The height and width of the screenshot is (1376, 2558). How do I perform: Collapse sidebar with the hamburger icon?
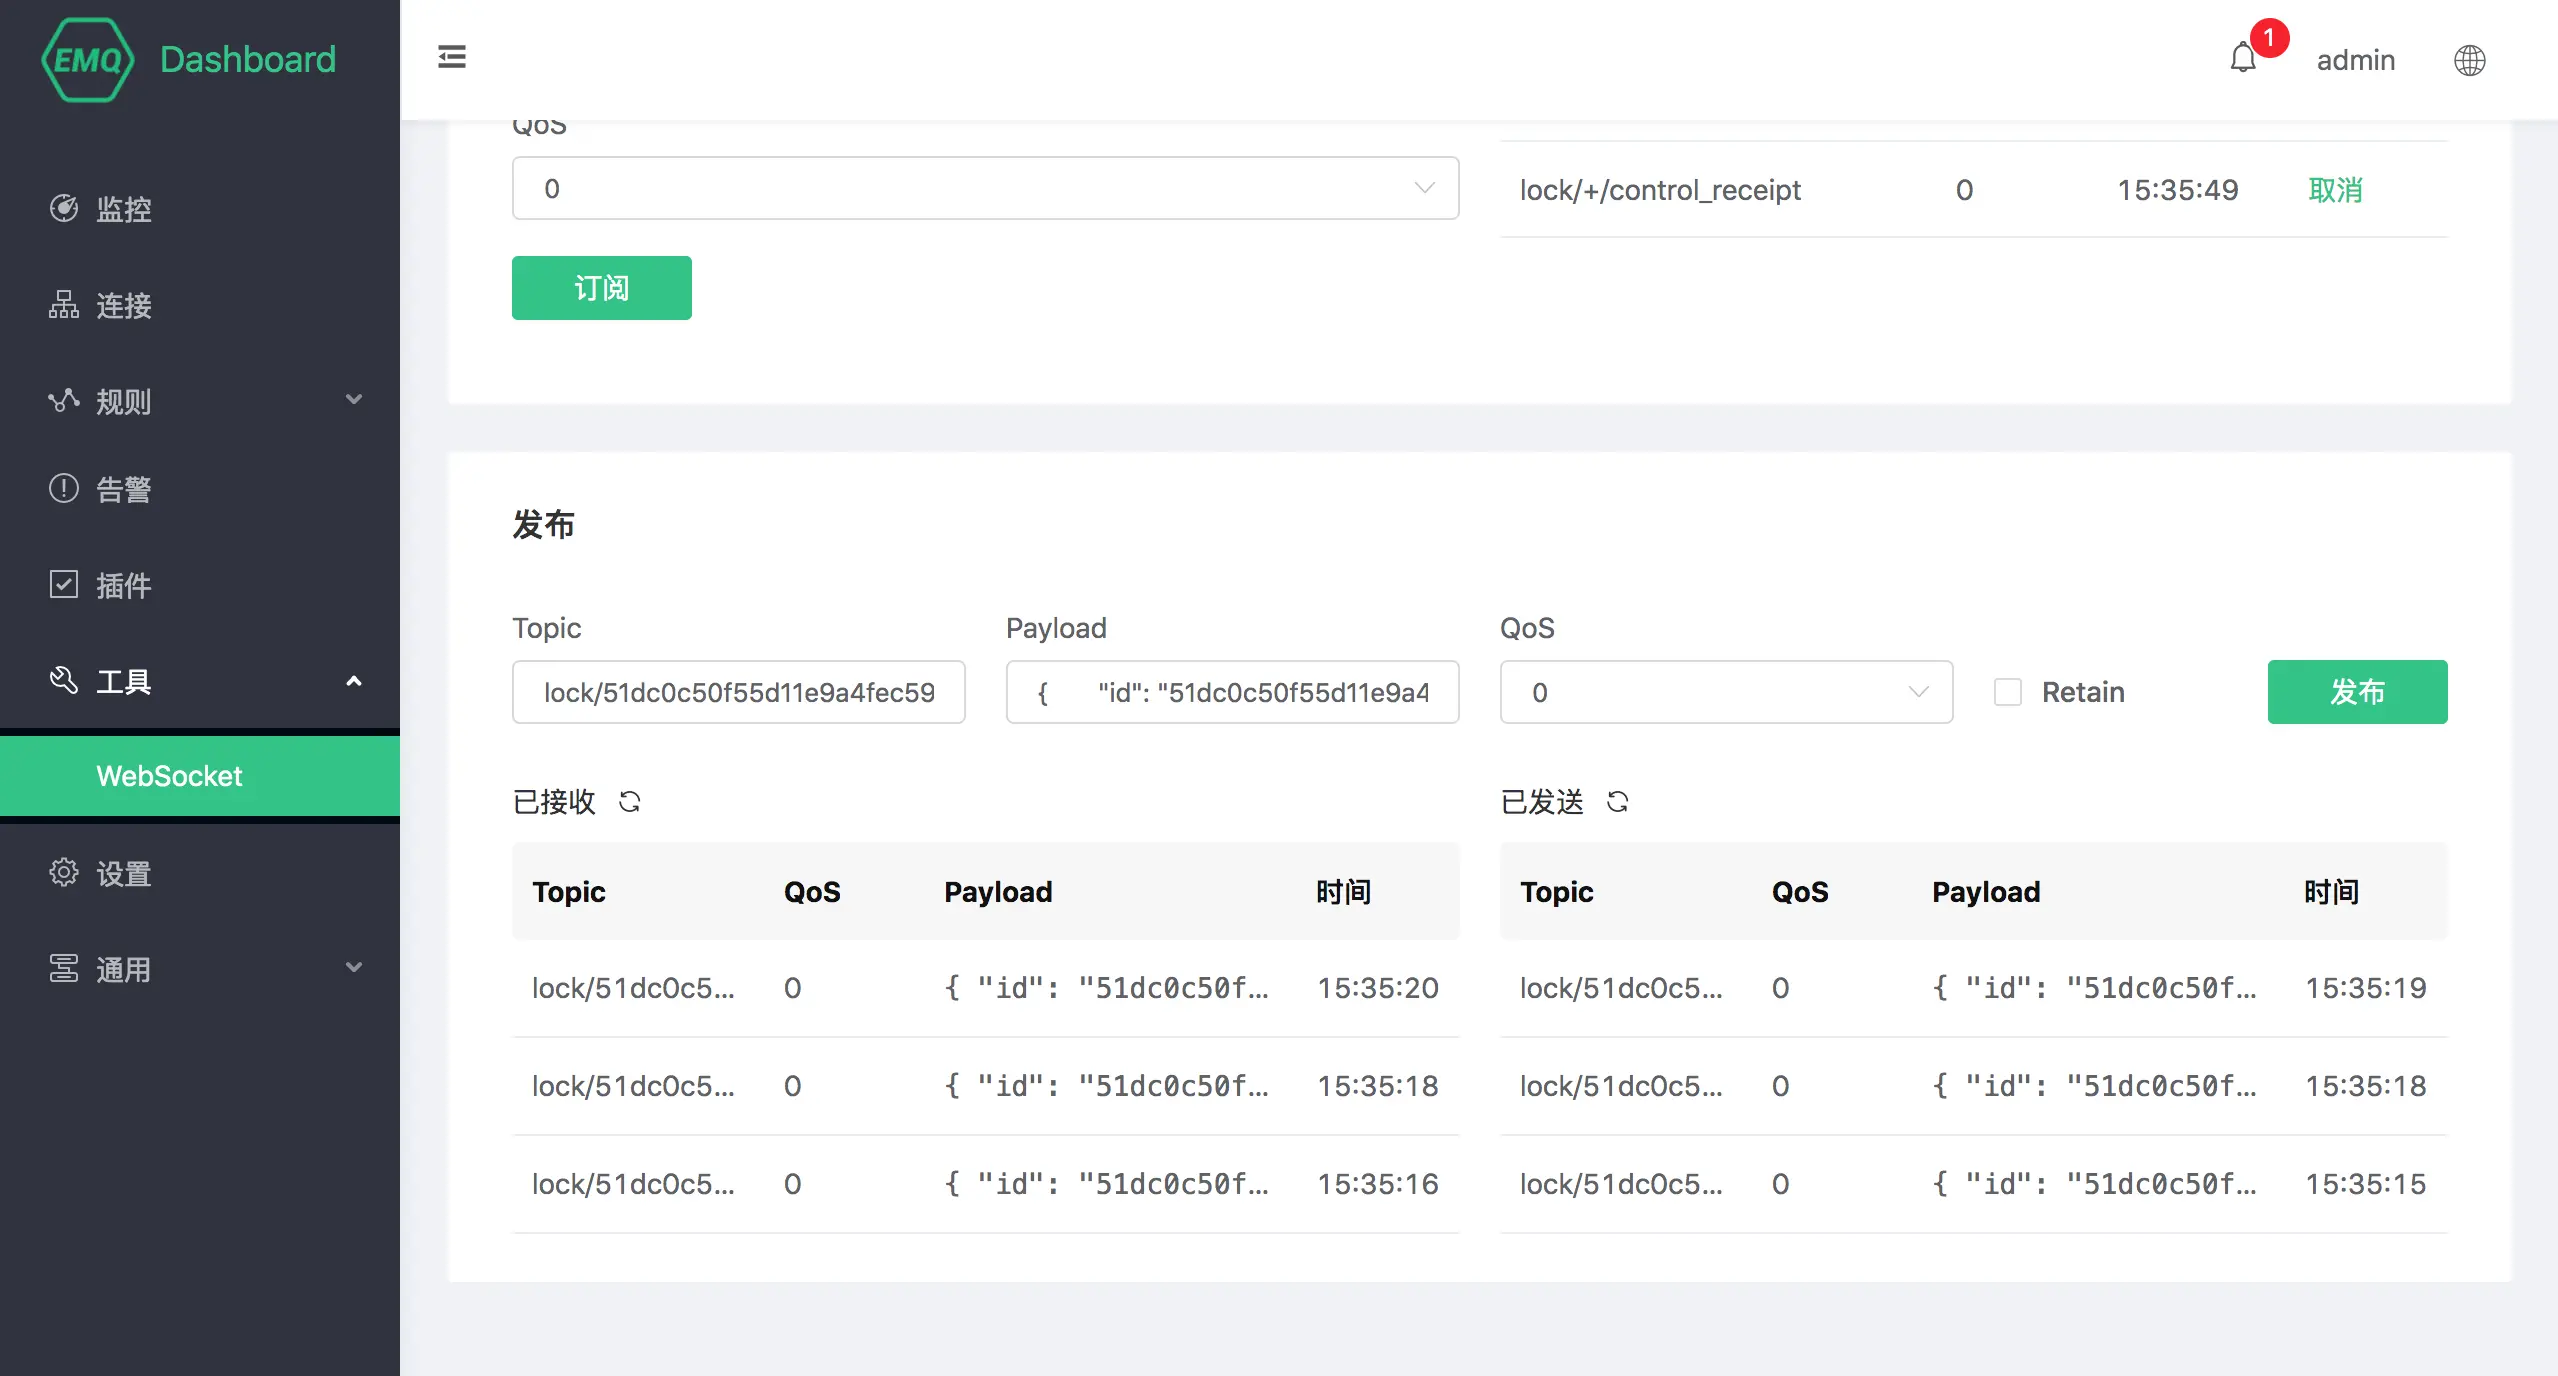point(452,57)
